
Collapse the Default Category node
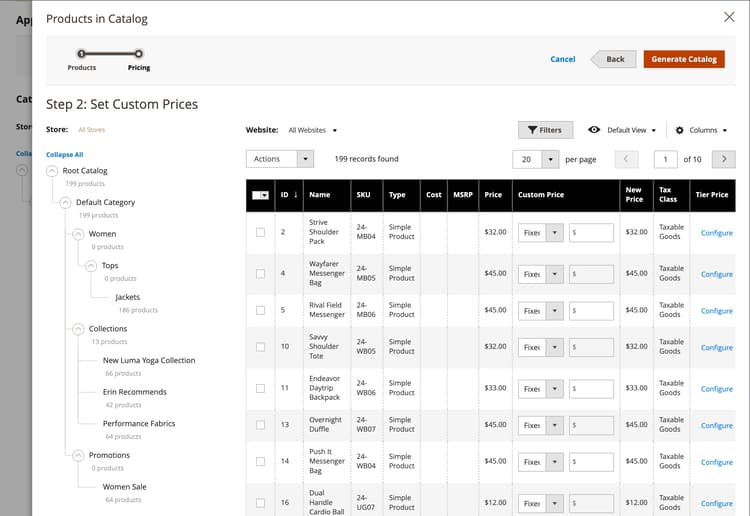pos(65,202)
